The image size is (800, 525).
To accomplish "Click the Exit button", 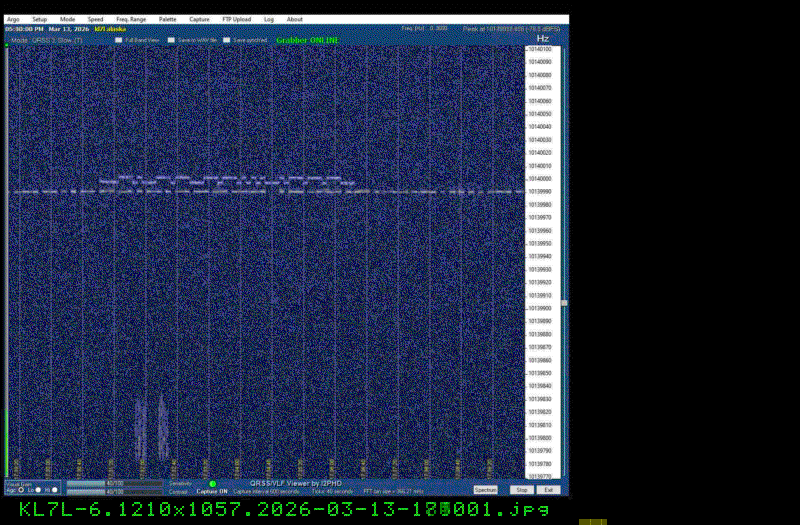I will click(x=549, y=490).
